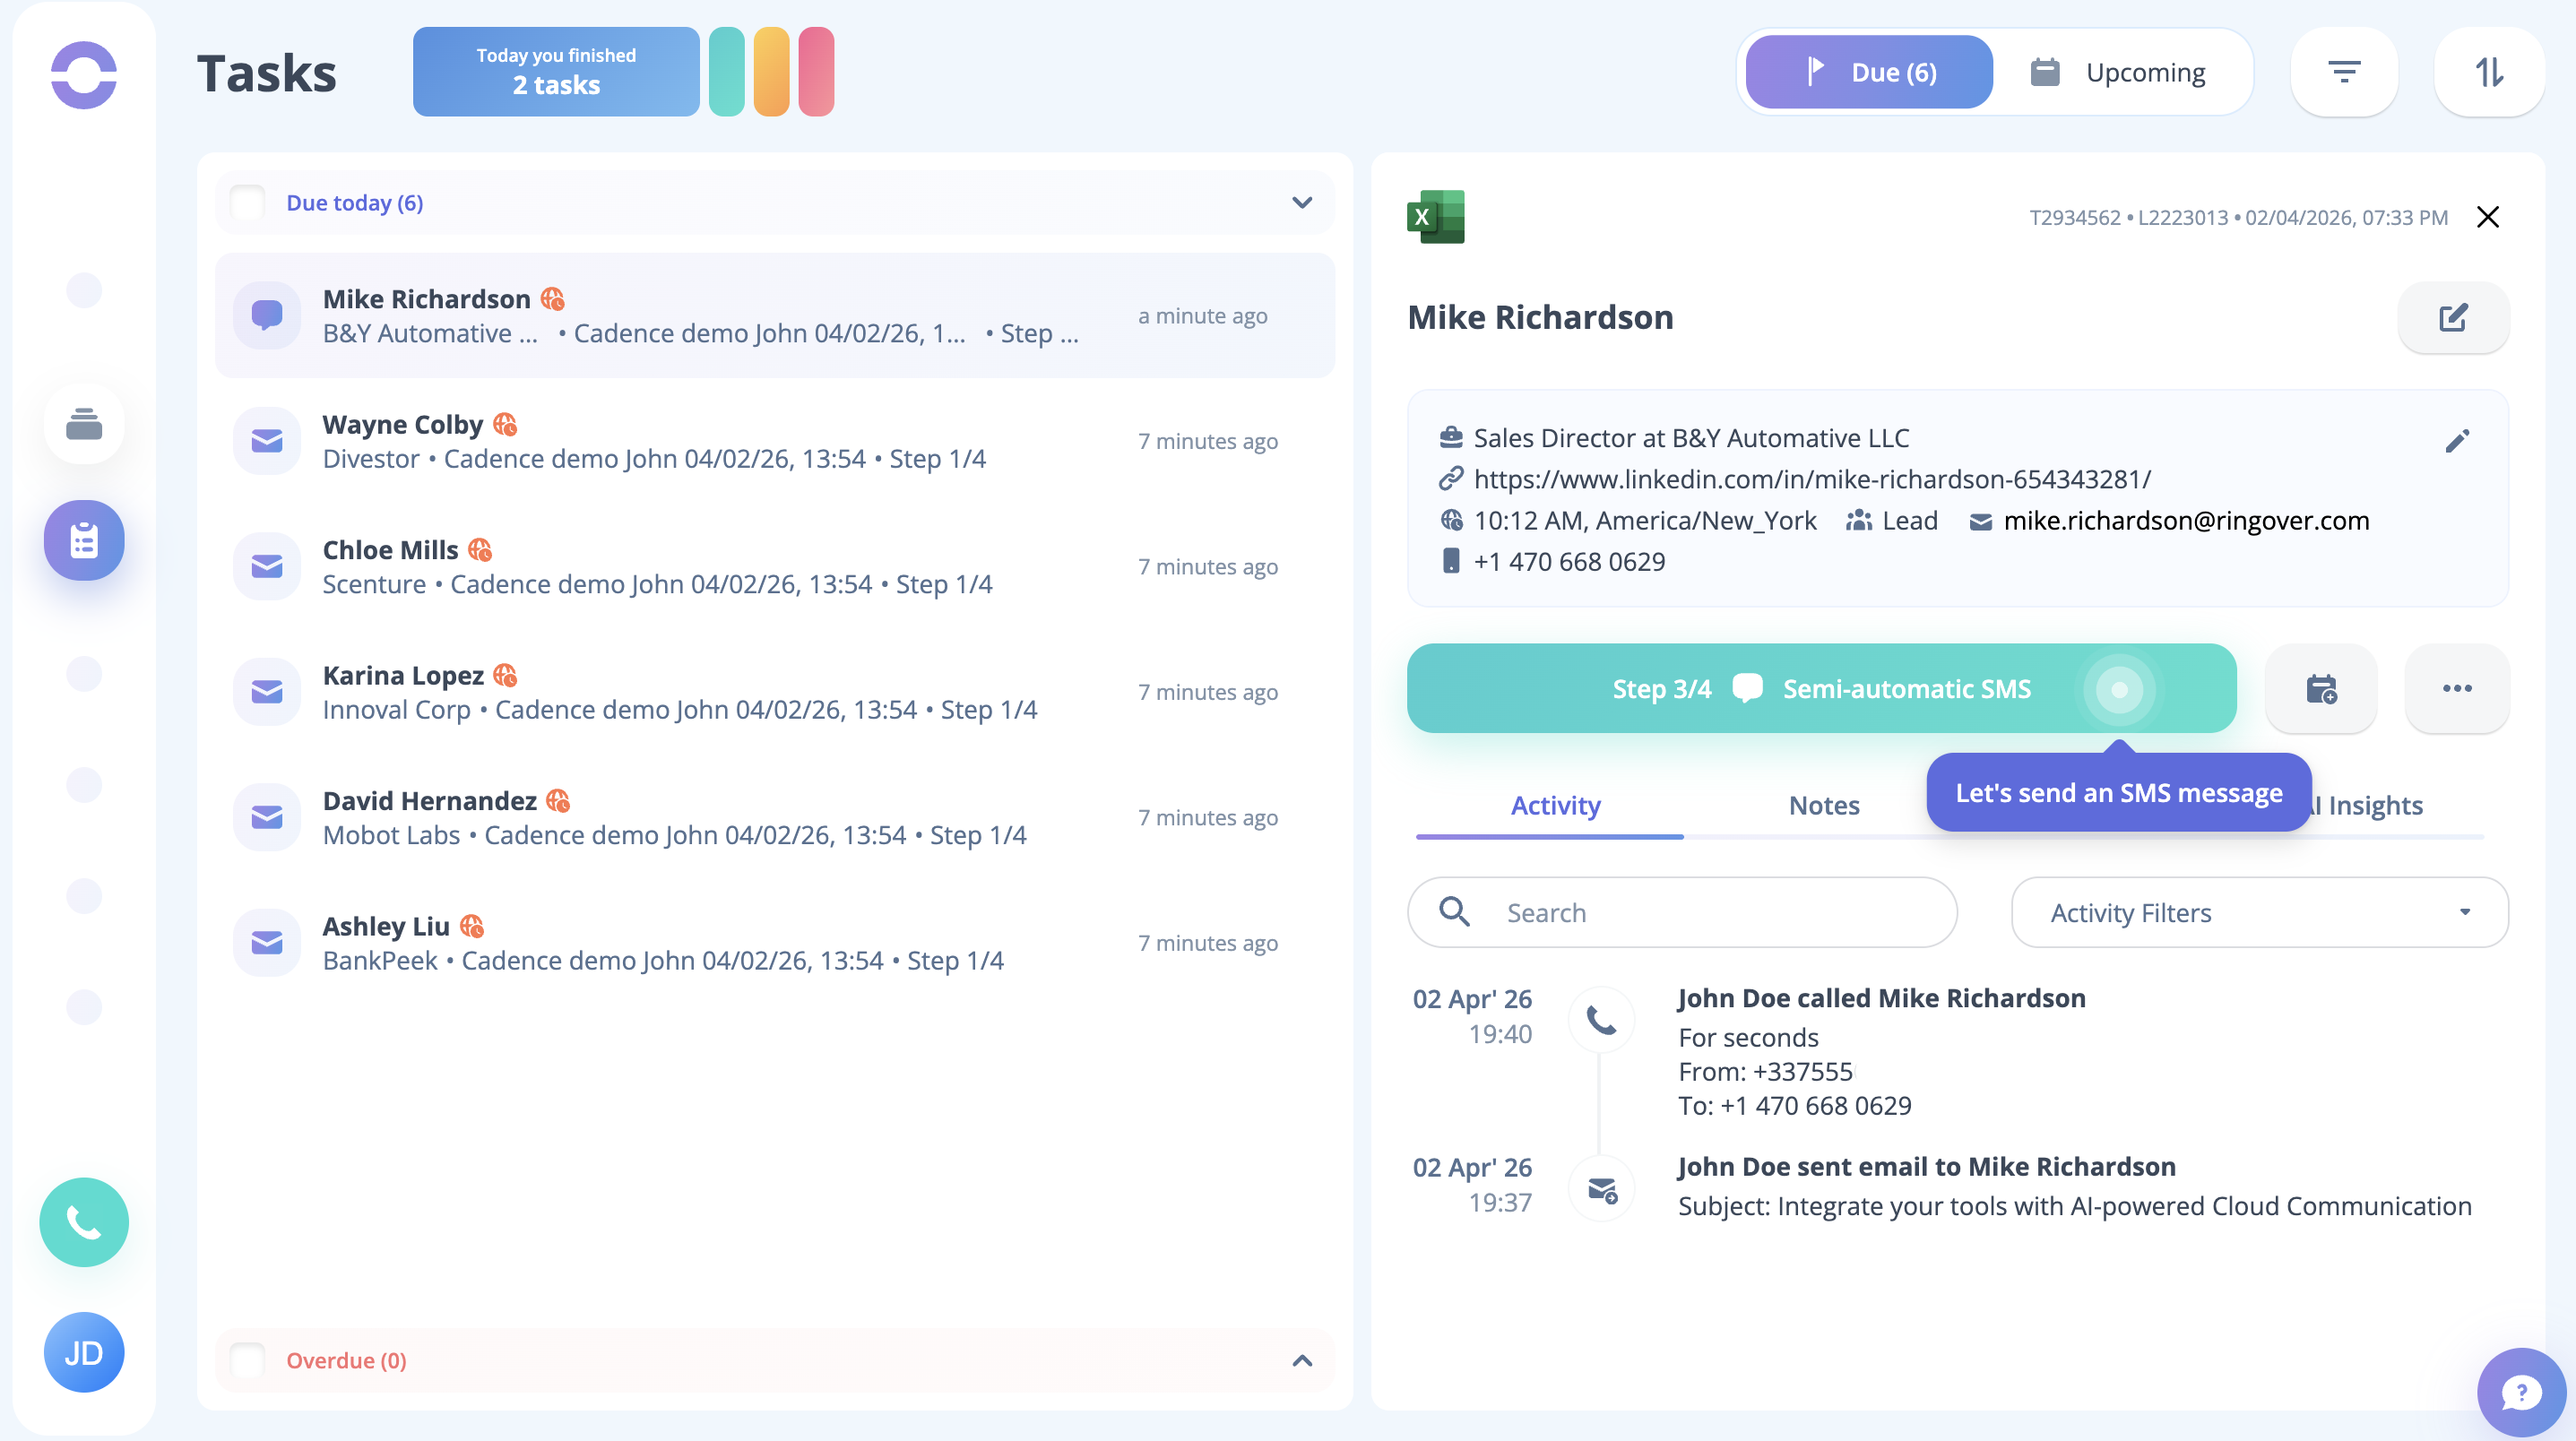Open the tasks clipboard icon in sidebar
Image resolution: width=2576 pixels, height=1441 pixels.
click(x=84, y=540)
